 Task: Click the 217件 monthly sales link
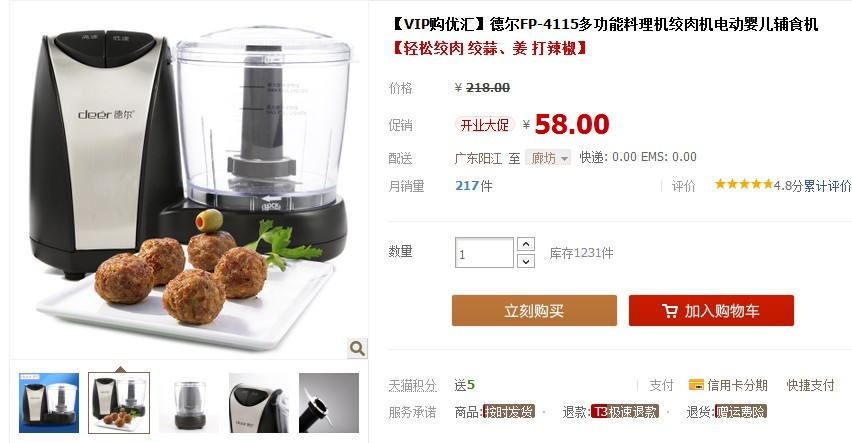[x=474, y=186]
